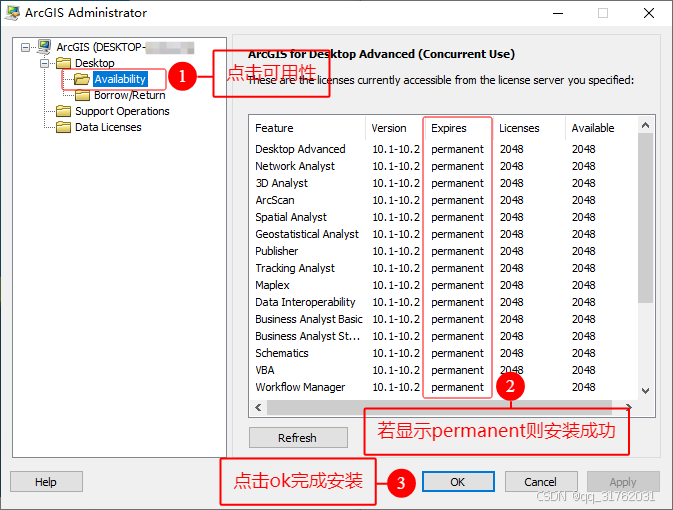Open Support Operations in the tree
The height and width of the screenshot is (510, 673).
122,111
